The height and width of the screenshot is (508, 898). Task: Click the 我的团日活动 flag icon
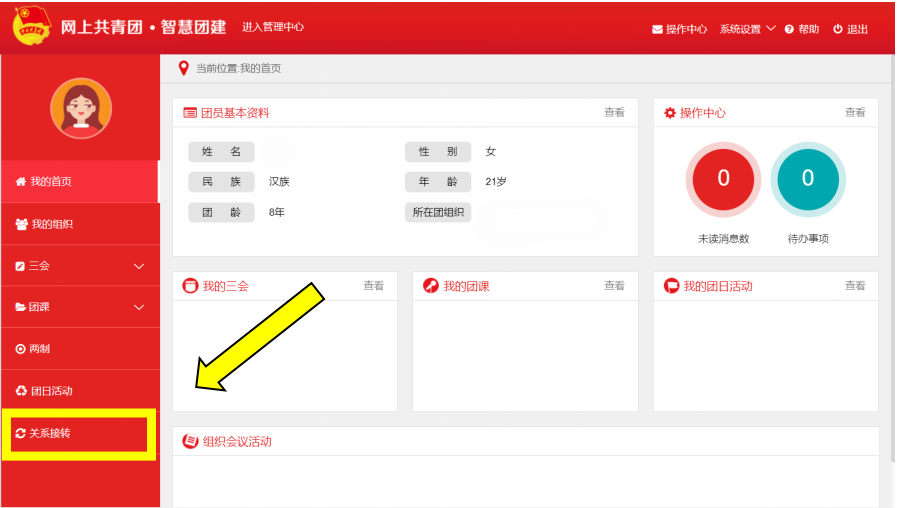[x=672, y=286]
